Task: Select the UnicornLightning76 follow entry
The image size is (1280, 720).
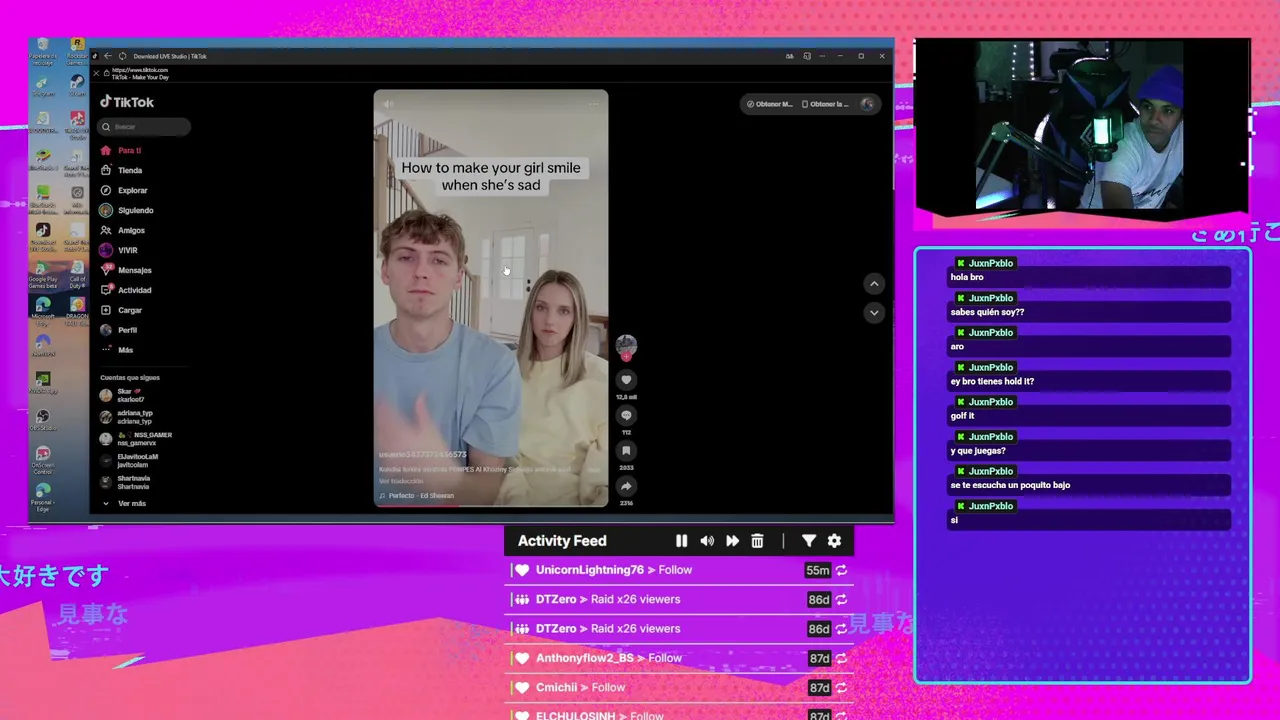Action: 680,570
